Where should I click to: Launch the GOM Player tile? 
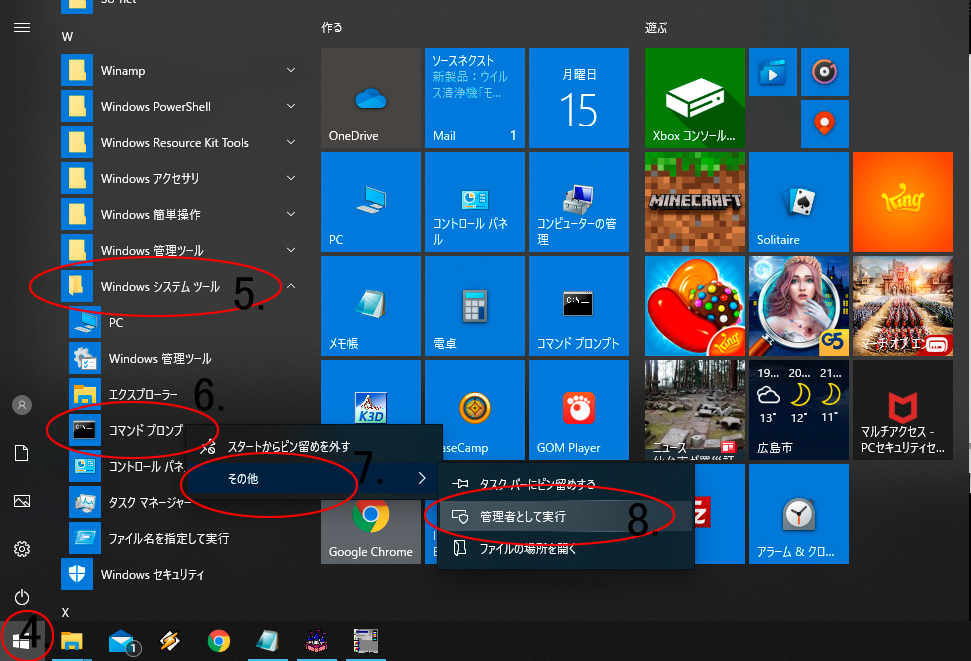coord(578,410)
